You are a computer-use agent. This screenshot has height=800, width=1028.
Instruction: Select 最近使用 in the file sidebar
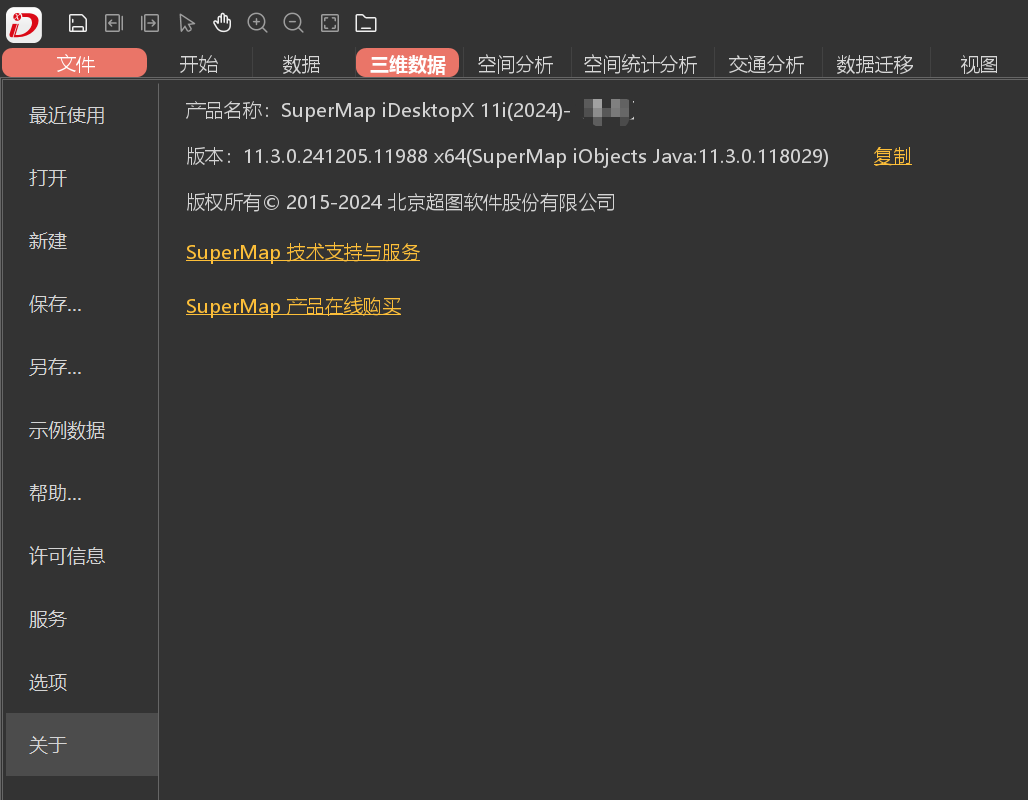(67, 116)
